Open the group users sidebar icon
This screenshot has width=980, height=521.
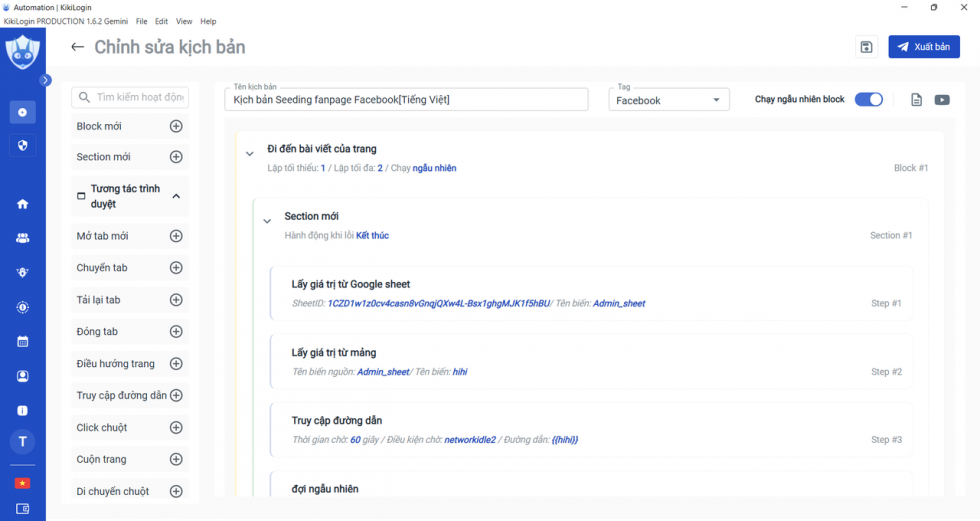[22, 238]
